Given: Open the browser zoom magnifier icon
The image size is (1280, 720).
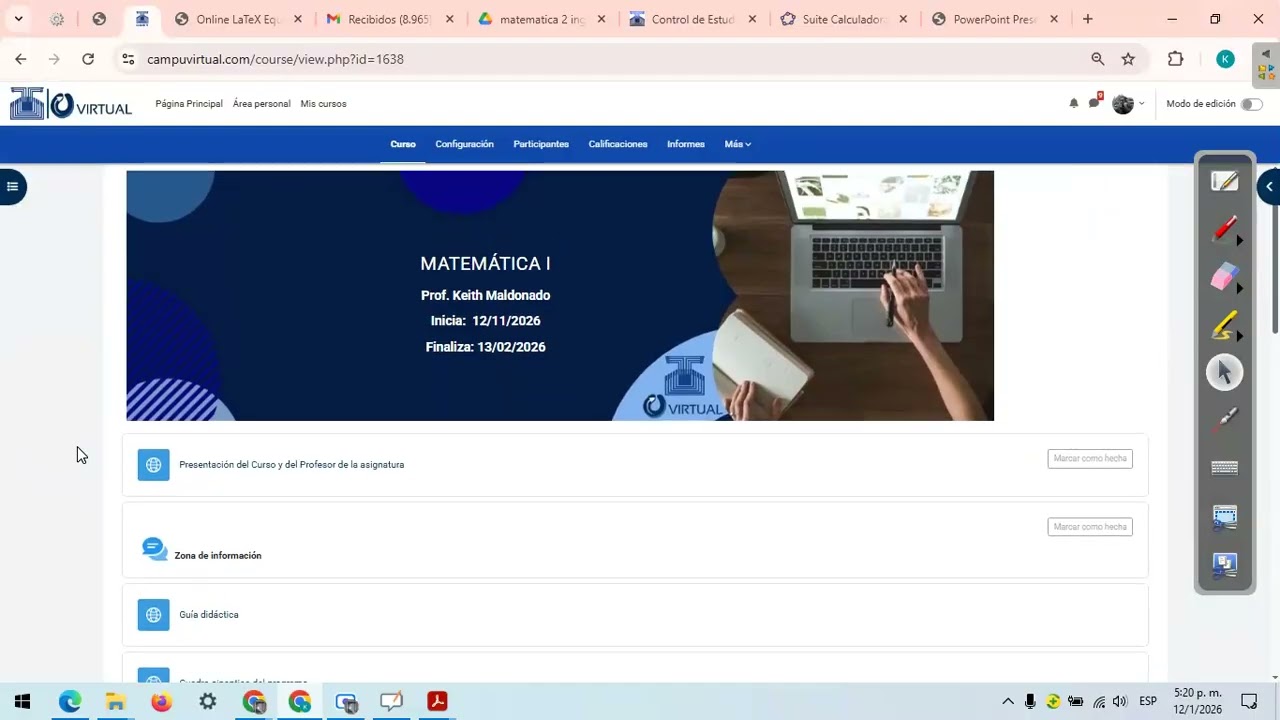Looking at the screenshot, I should tap(1098, 59).
